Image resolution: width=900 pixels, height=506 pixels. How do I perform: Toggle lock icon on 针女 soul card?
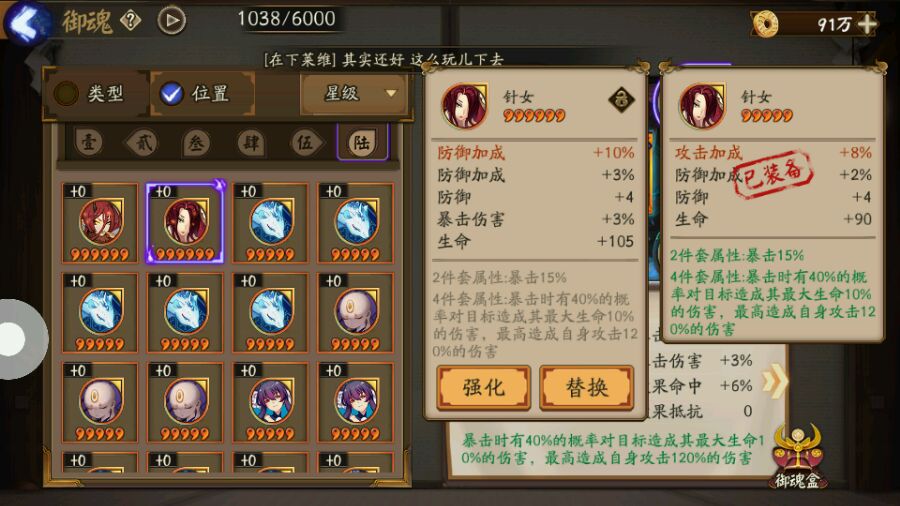(622, 100)
